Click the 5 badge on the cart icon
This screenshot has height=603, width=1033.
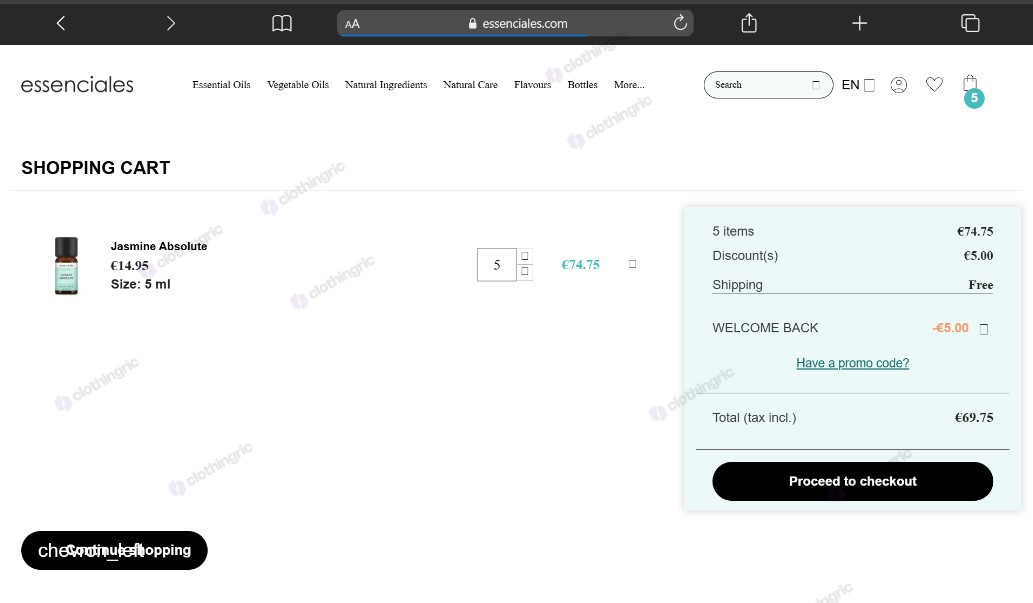[974, 98]
